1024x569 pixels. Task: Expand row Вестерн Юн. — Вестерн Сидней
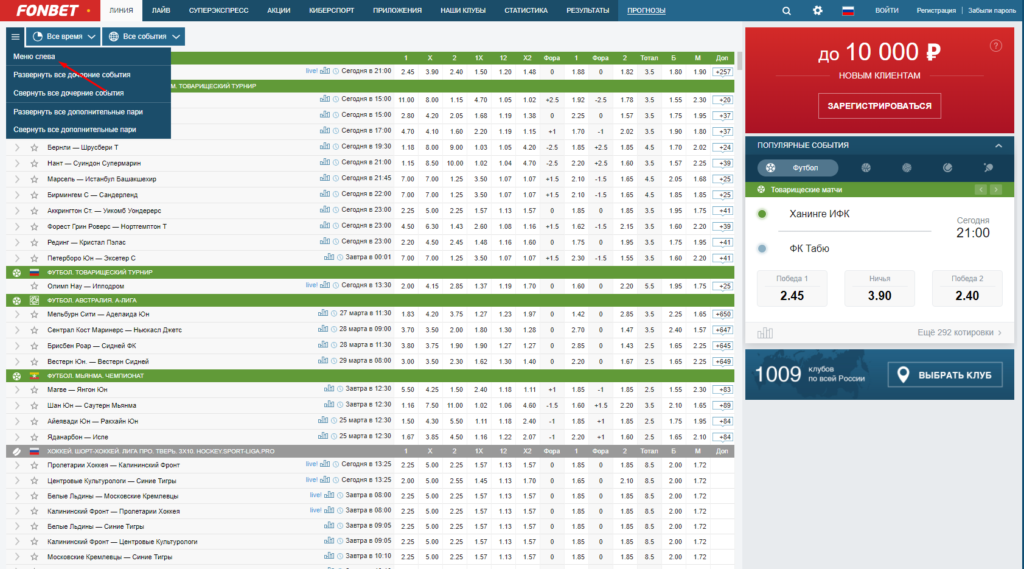coord(17,361)
